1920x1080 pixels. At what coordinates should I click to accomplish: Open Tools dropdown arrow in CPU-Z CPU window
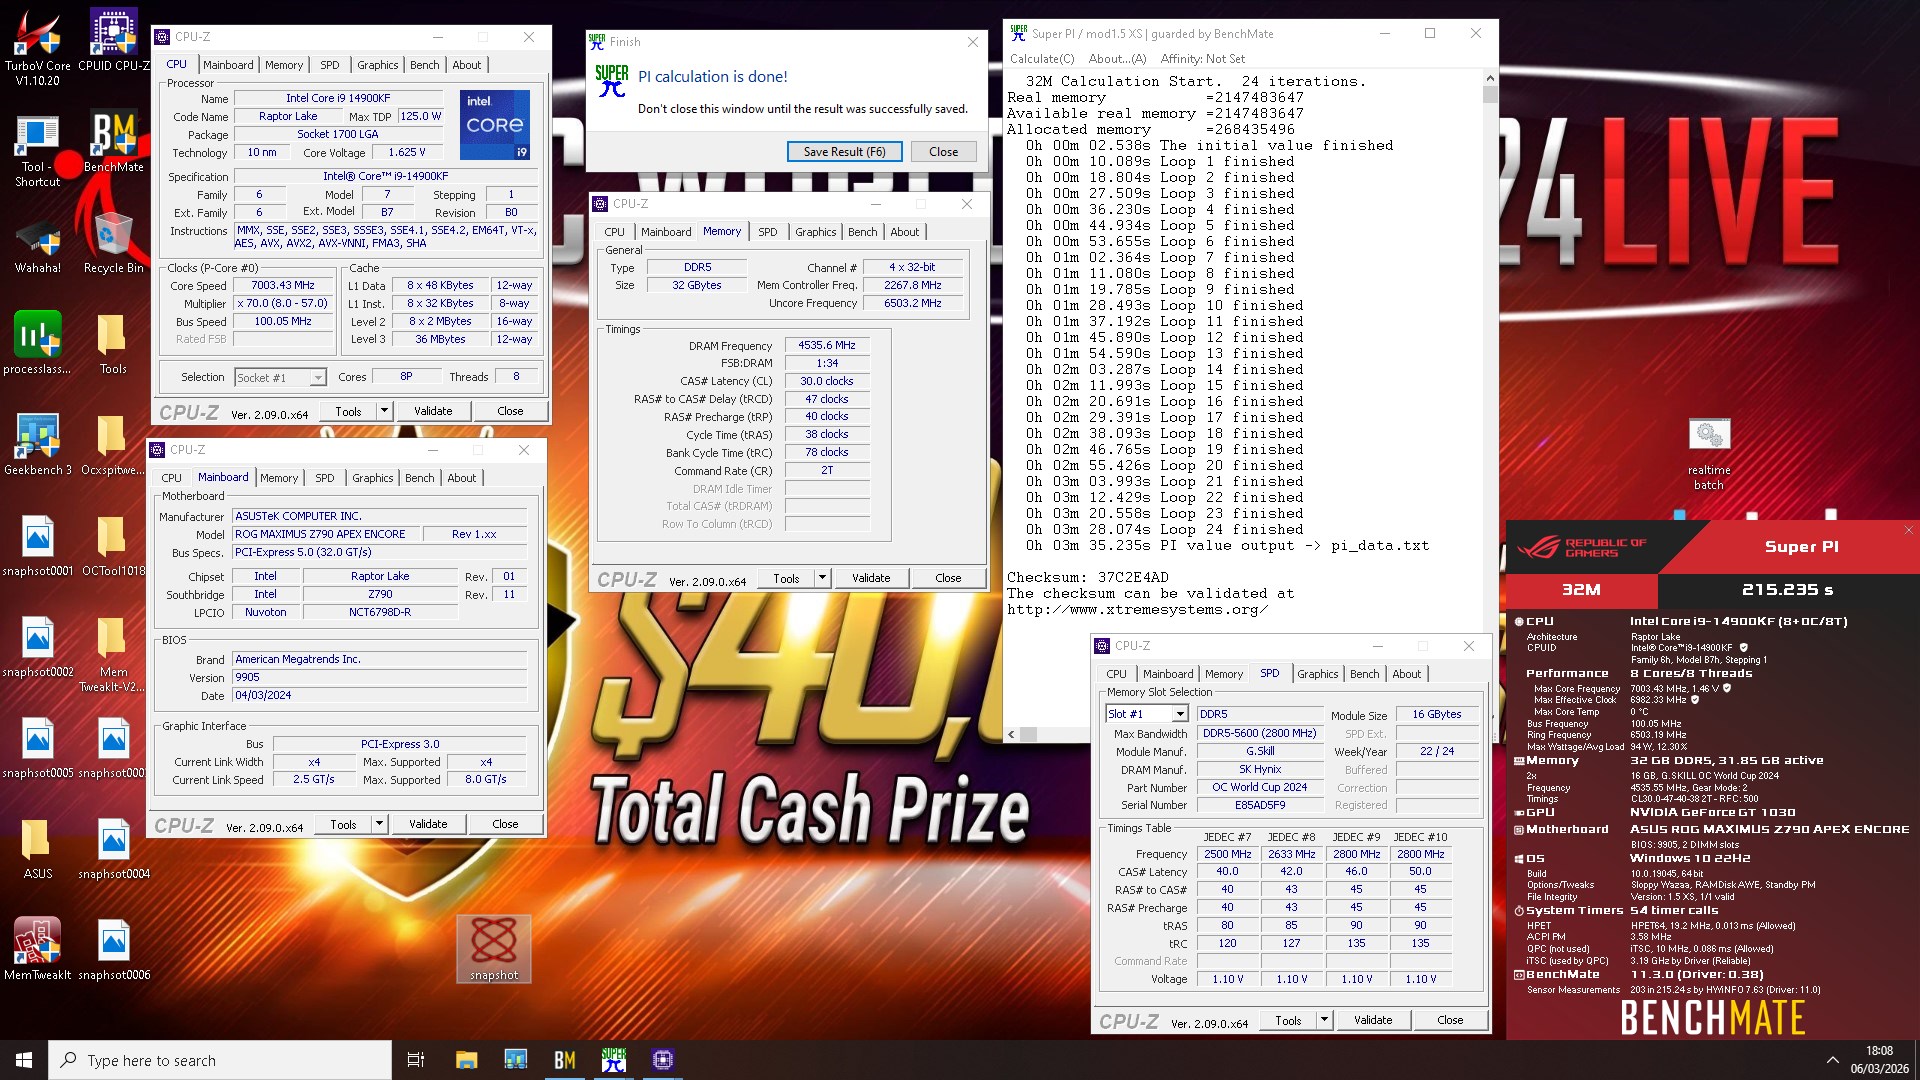click(383, 411)
